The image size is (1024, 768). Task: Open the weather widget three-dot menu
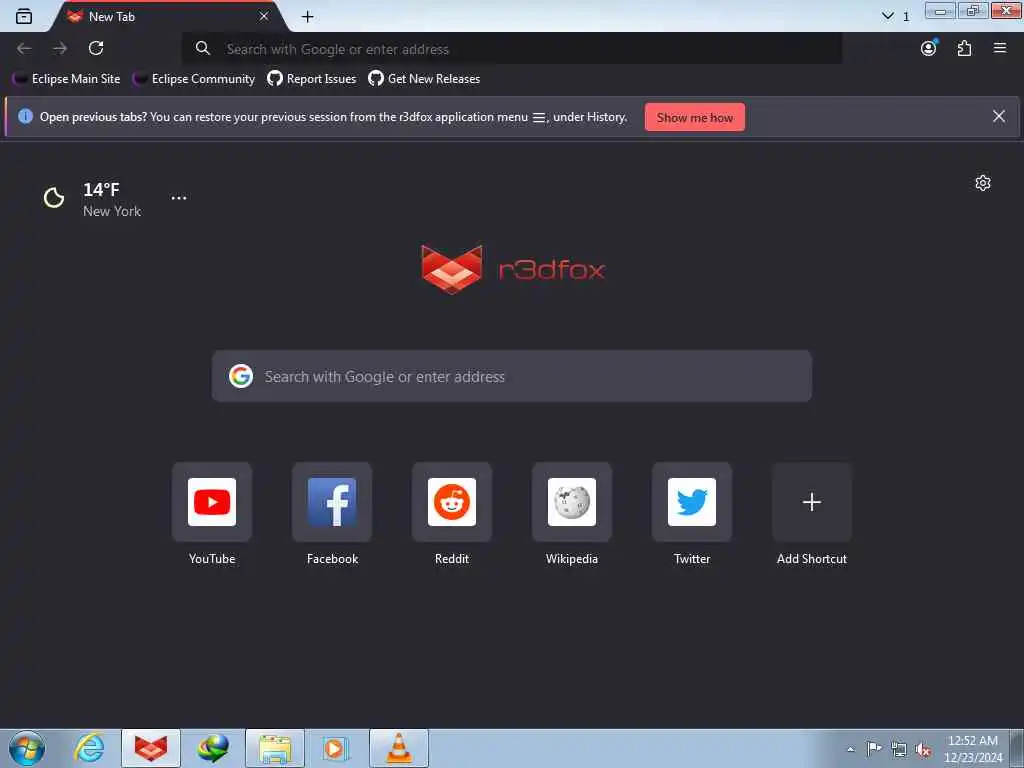(x=179, y=198)
